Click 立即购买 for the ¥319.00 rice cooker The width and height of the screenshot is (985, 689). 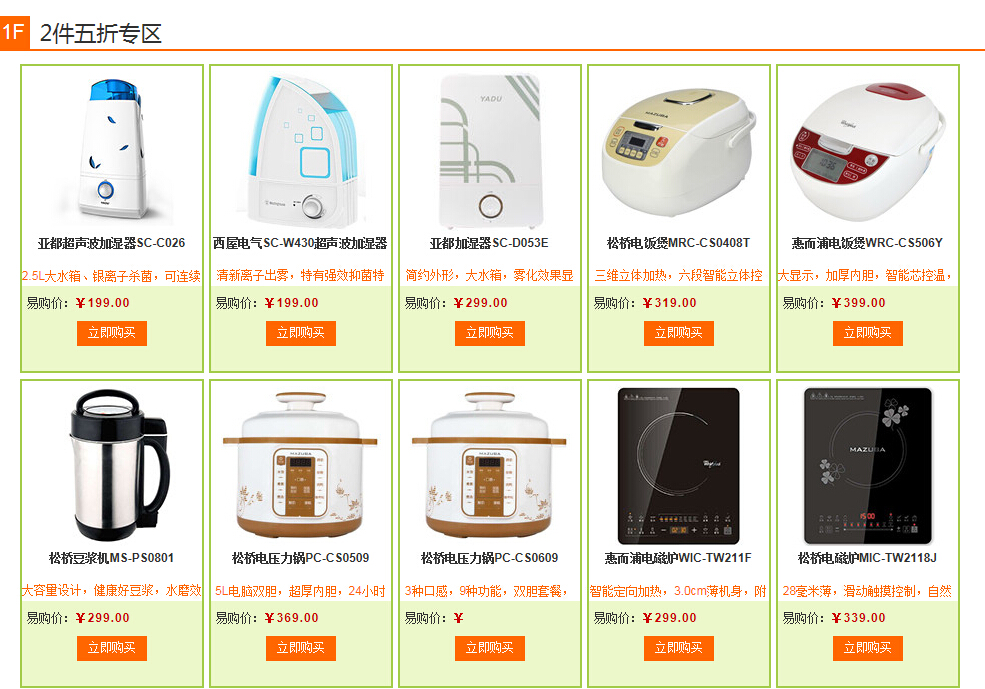click(678, 334)
